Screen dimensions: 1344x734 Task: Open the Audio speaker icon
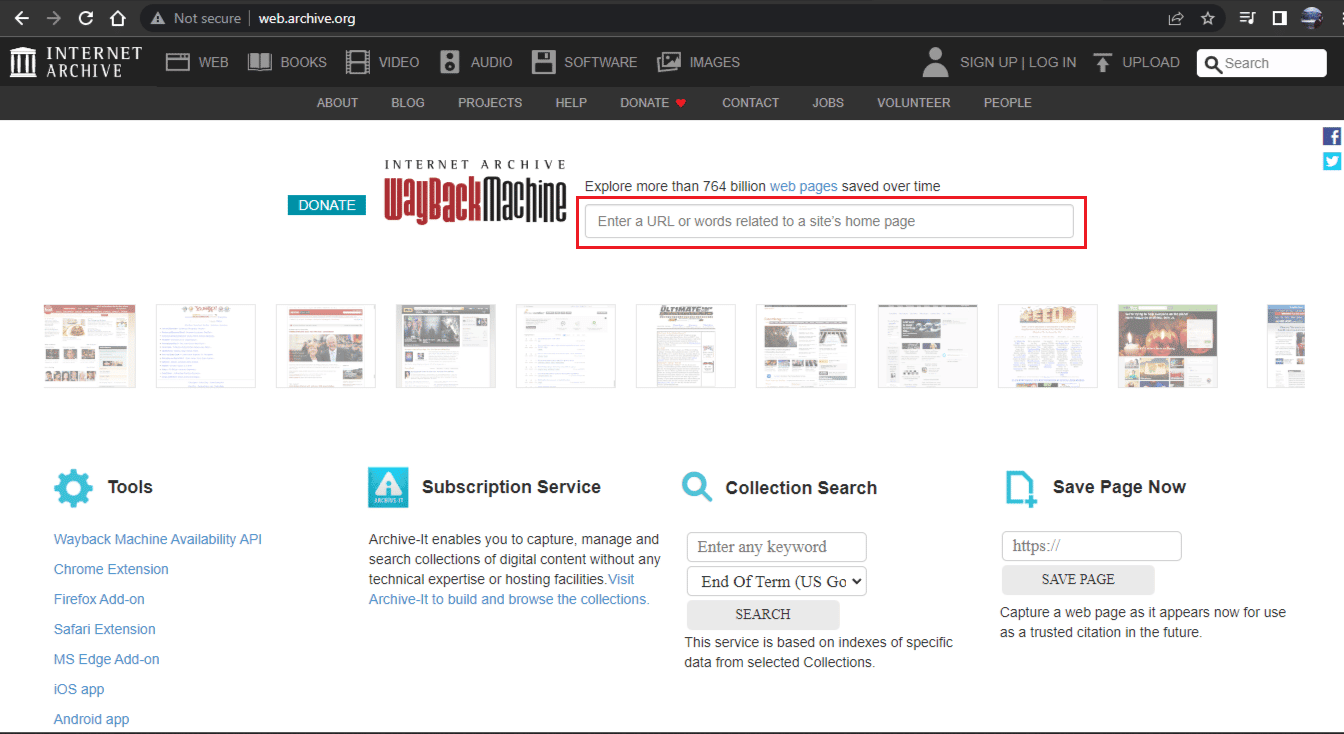click(450, 62)
